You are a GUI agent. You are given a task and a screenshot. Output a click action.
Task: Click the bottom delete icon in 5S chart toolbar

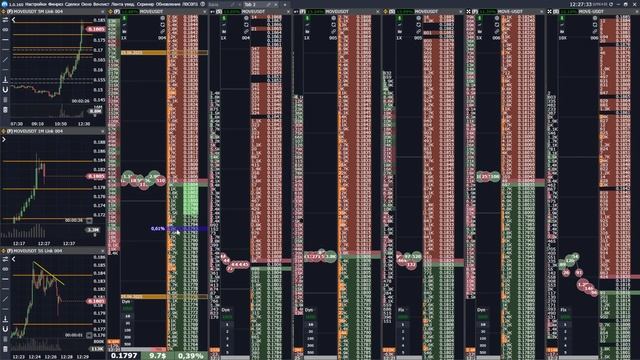5,349
